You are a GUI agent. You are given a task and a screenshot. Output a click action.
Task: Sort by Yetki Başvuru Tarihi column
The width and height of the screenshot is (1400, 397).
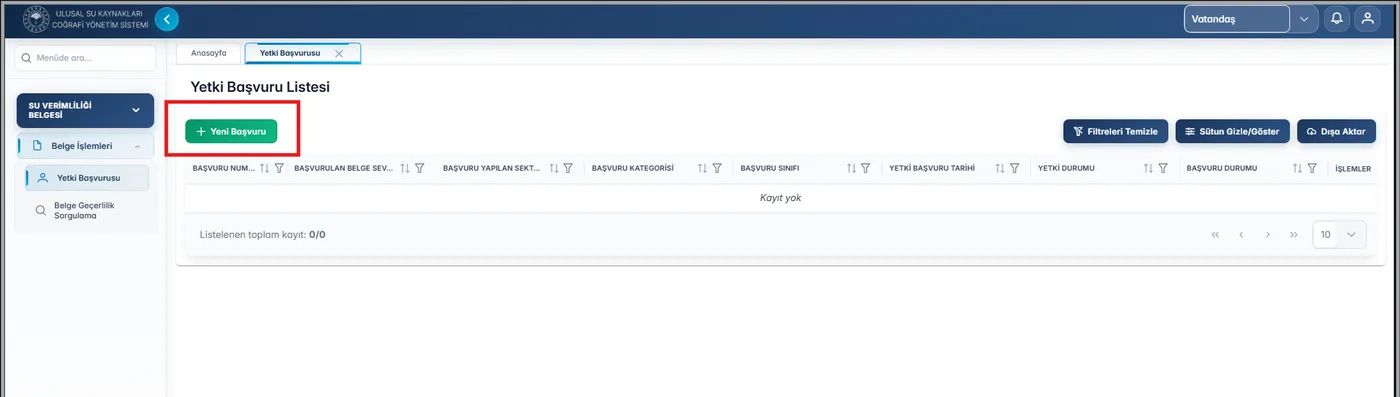[1000, 169]
